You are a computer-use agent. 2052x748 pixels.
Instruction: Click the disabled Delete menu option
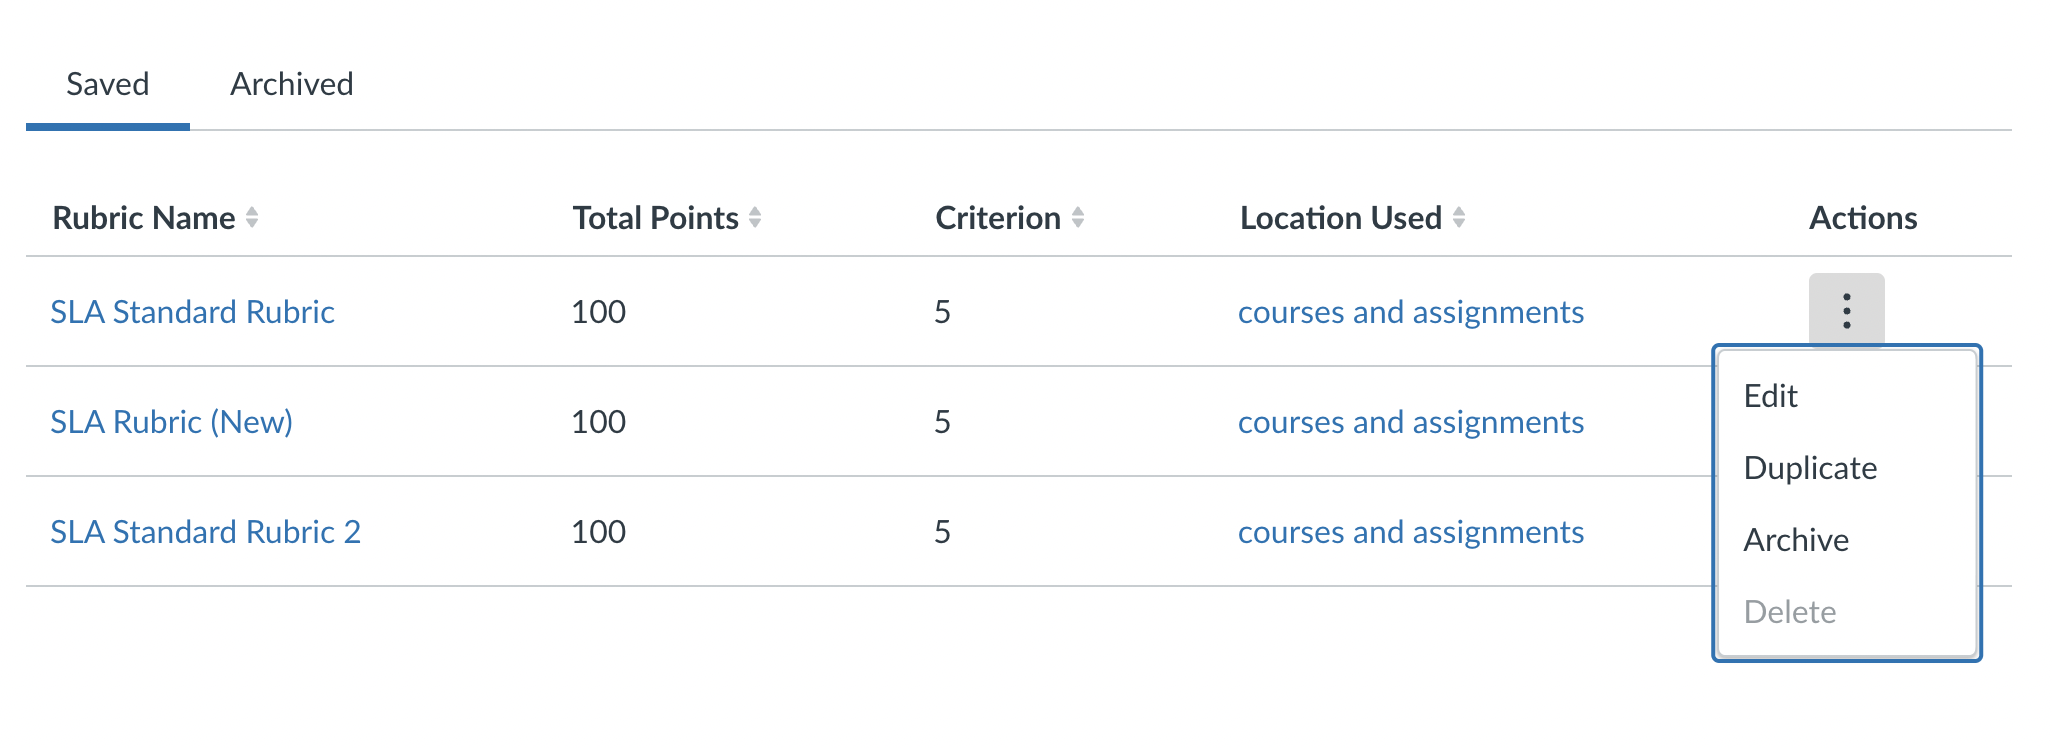[1789, 612]
